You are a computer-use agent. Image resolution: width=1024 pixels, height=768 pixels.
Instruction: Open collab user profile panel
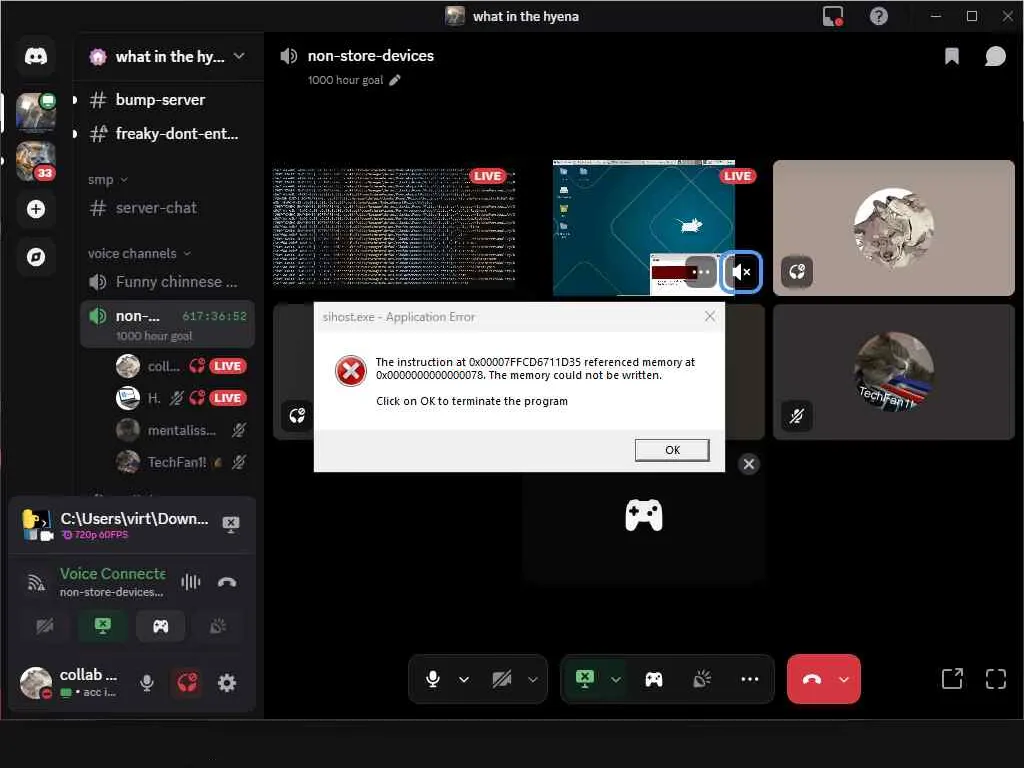(71, 682)
